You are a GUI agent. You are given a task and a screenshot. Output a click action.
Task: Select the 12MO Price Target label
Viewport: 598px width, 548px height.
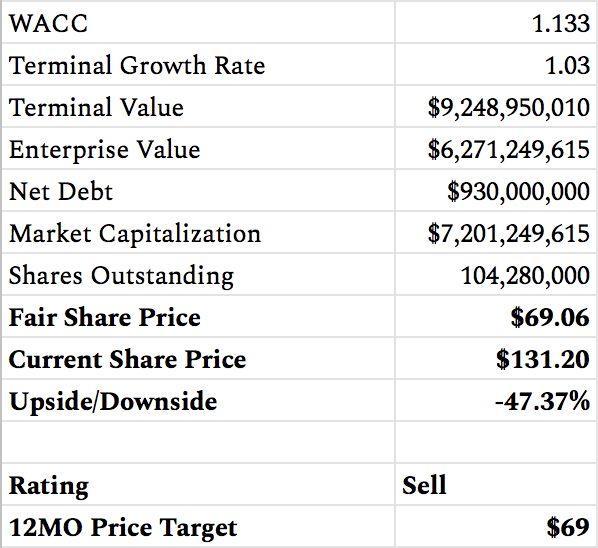click(x=123, y=528)
